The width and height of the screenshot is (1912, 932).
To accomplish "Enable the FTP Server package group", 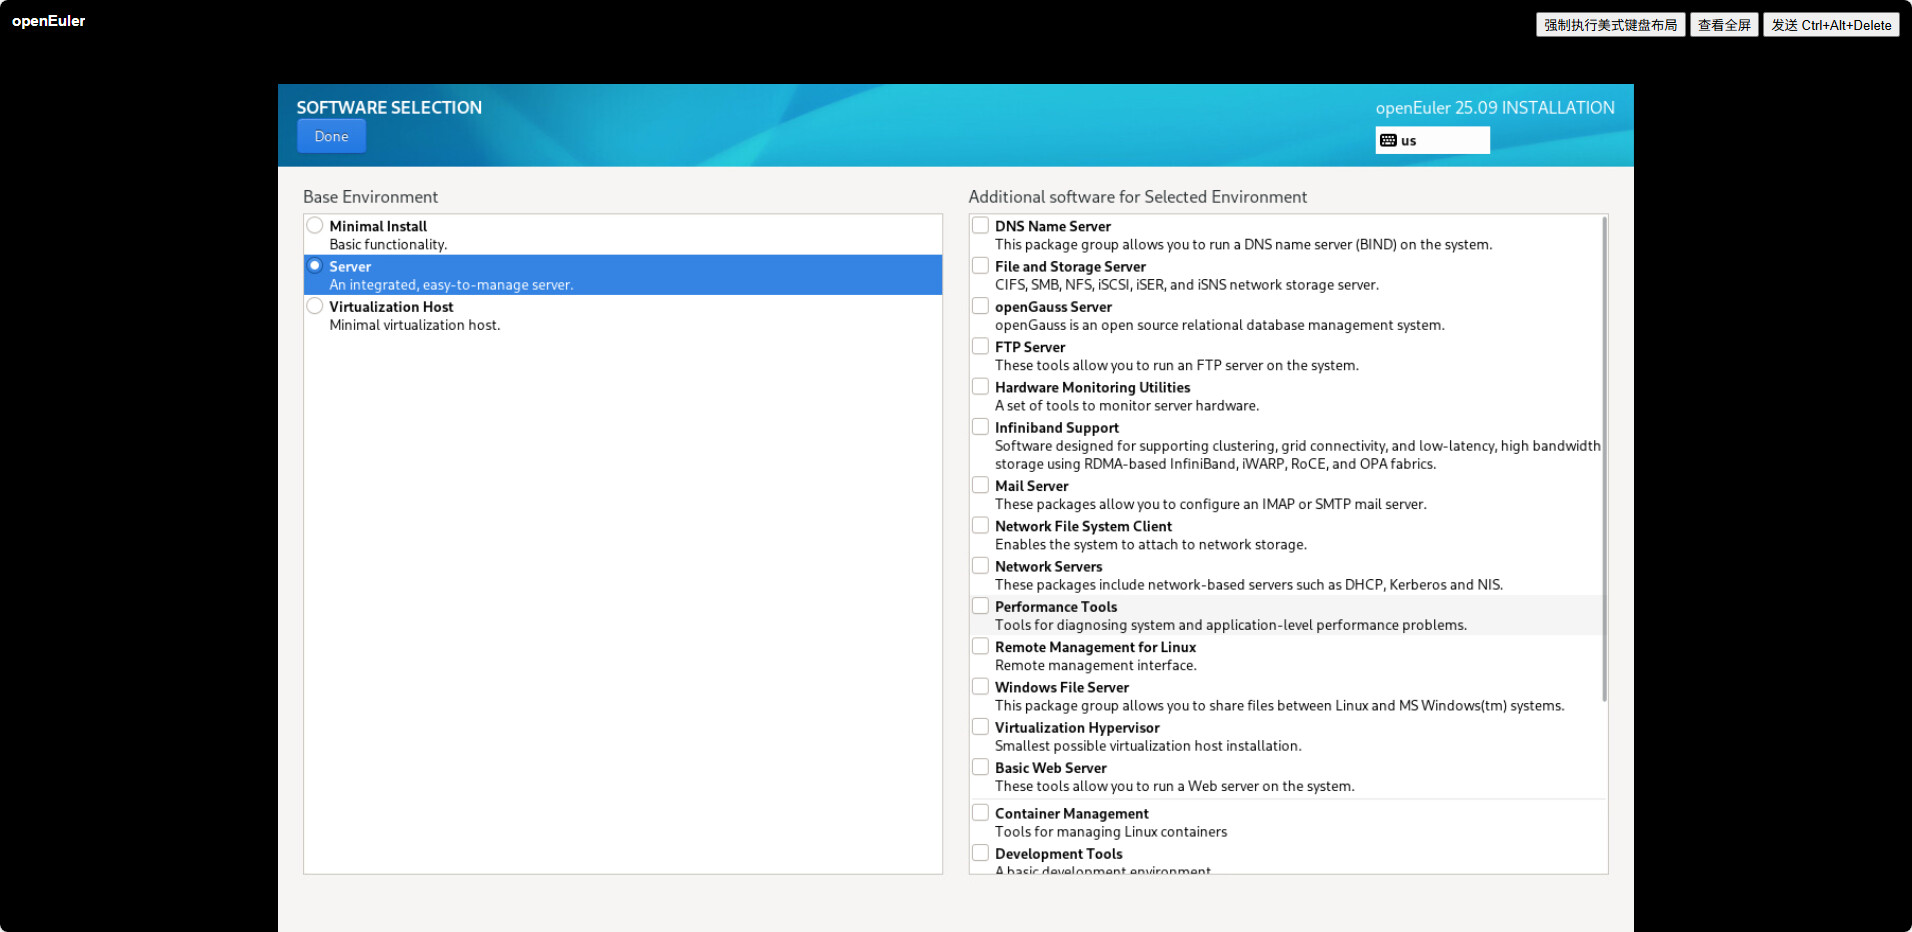I will (981, 347).
